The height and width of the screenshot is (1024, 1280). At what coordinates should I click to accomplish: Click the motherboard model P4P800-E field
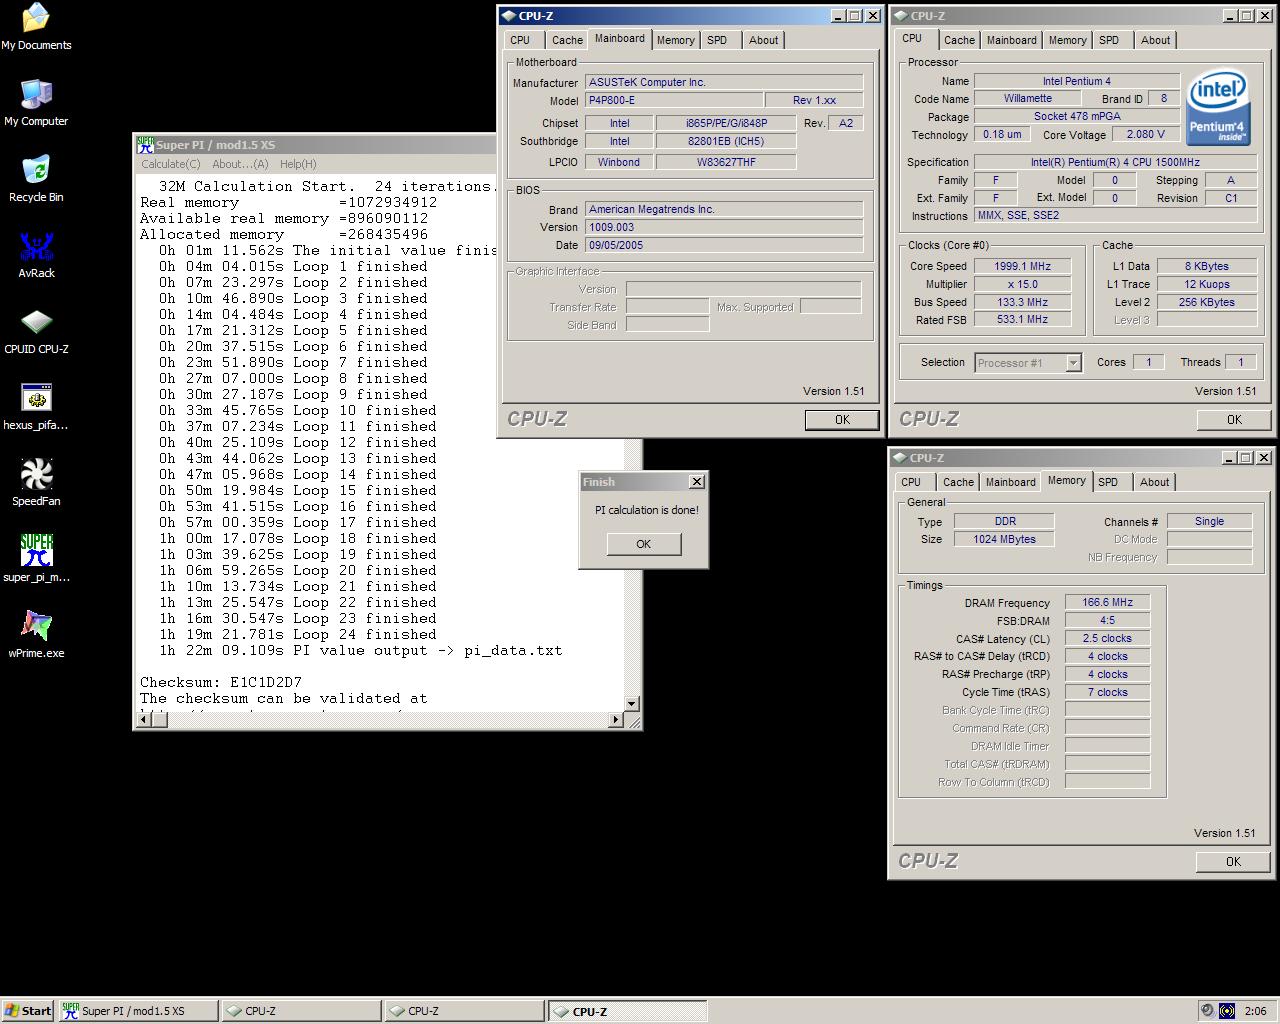point(674,100)
